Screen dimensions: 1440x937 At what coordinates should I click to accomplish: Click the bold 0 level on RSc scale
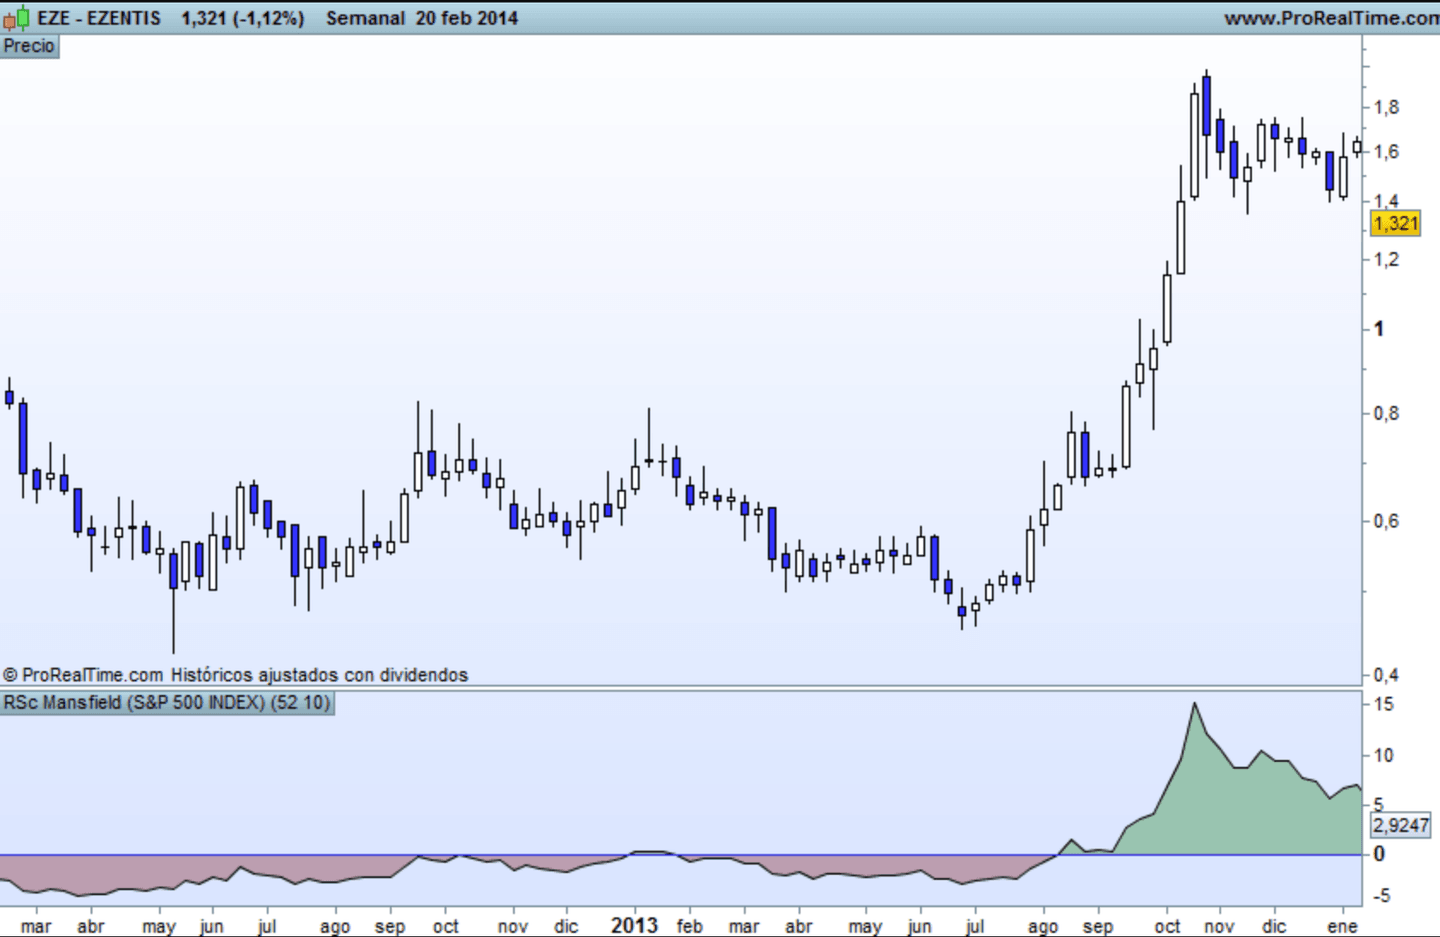pos(1379,854)
